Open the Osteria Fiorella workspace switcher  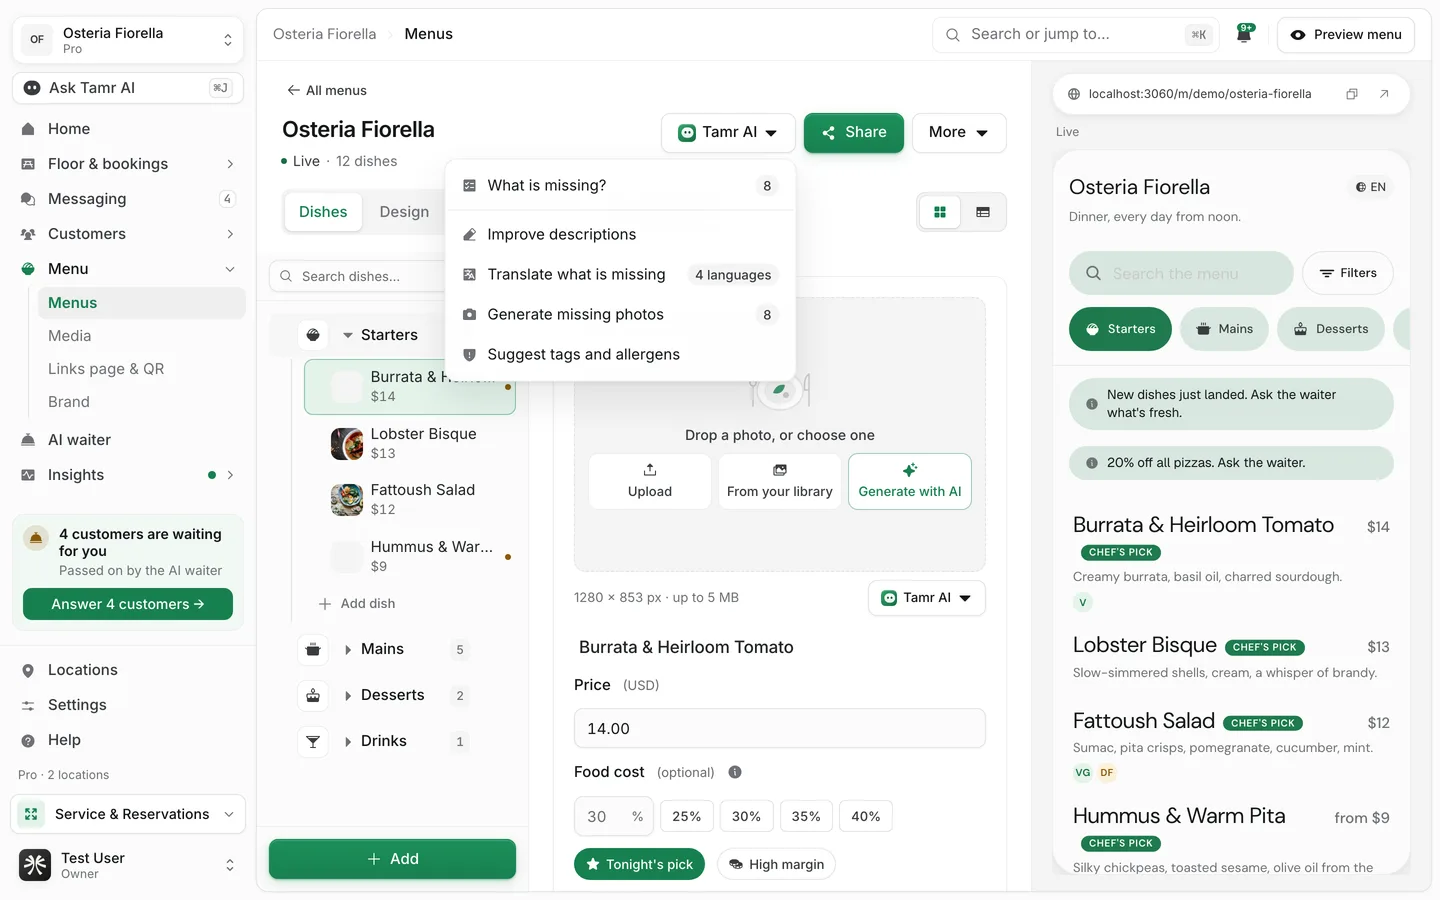pyautogui.click(x=128, y=40)
